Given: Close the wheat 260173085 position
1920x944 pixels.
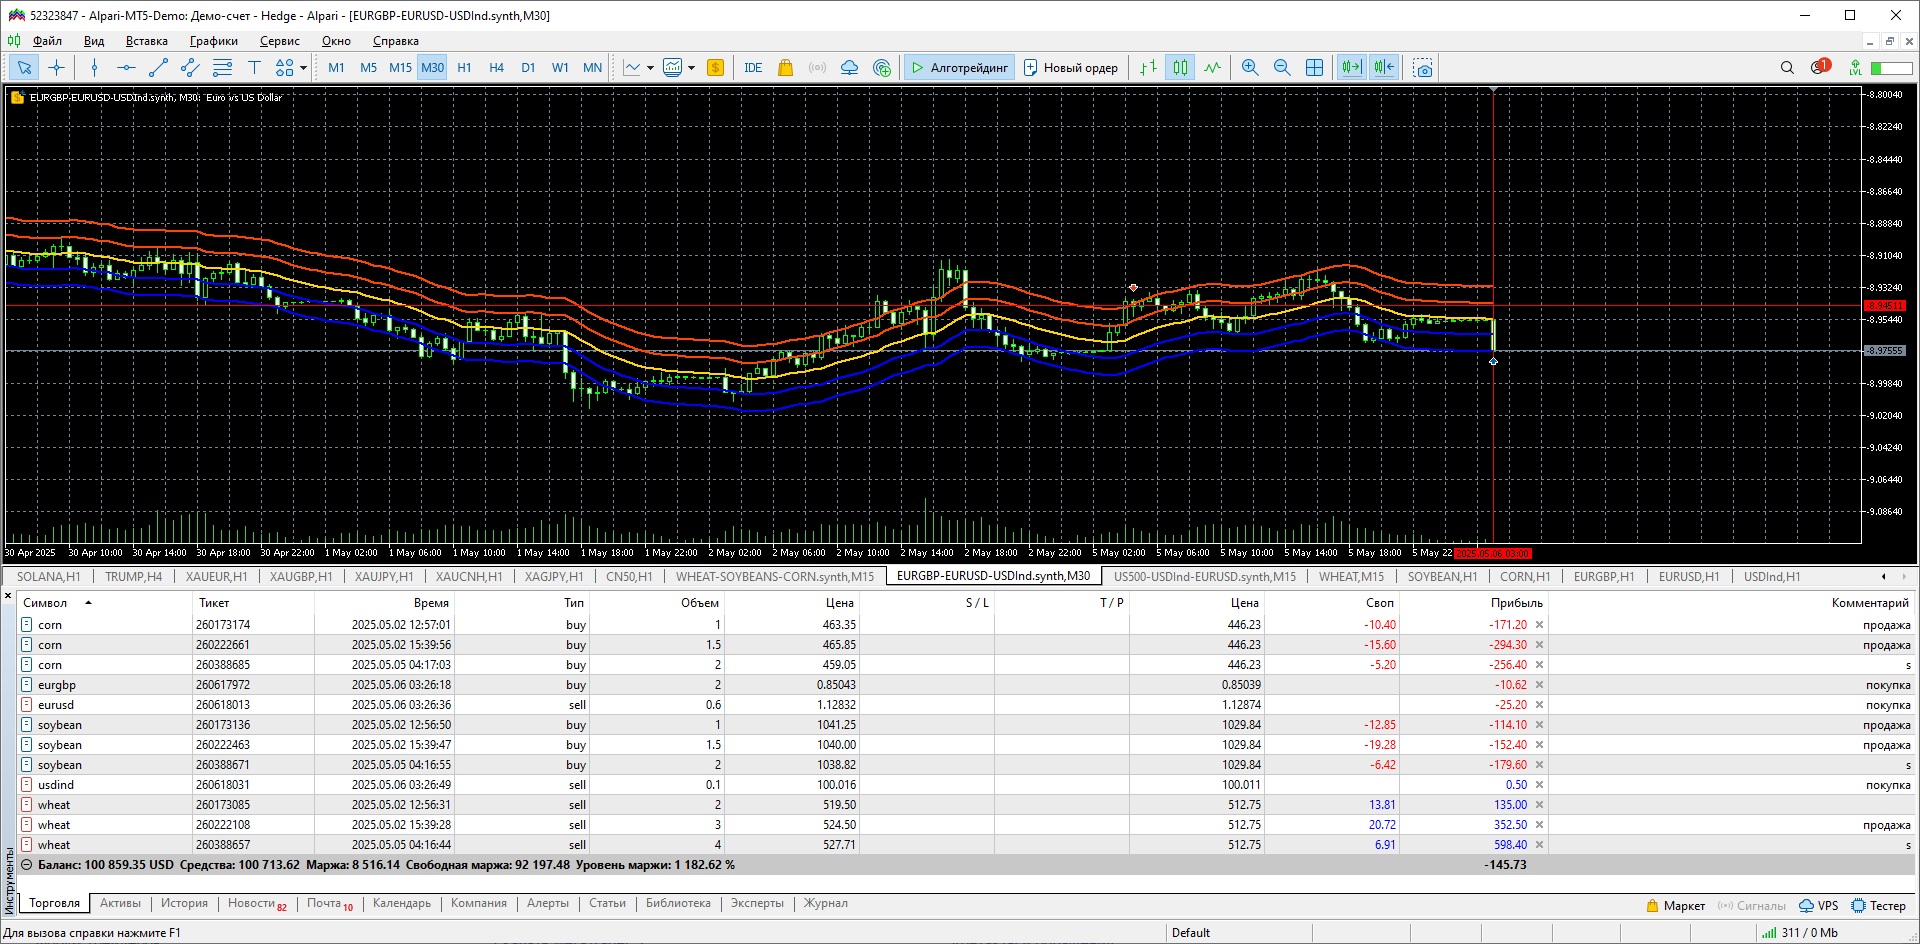Looking at the screenshot, I should click(x=1539, y=805).
